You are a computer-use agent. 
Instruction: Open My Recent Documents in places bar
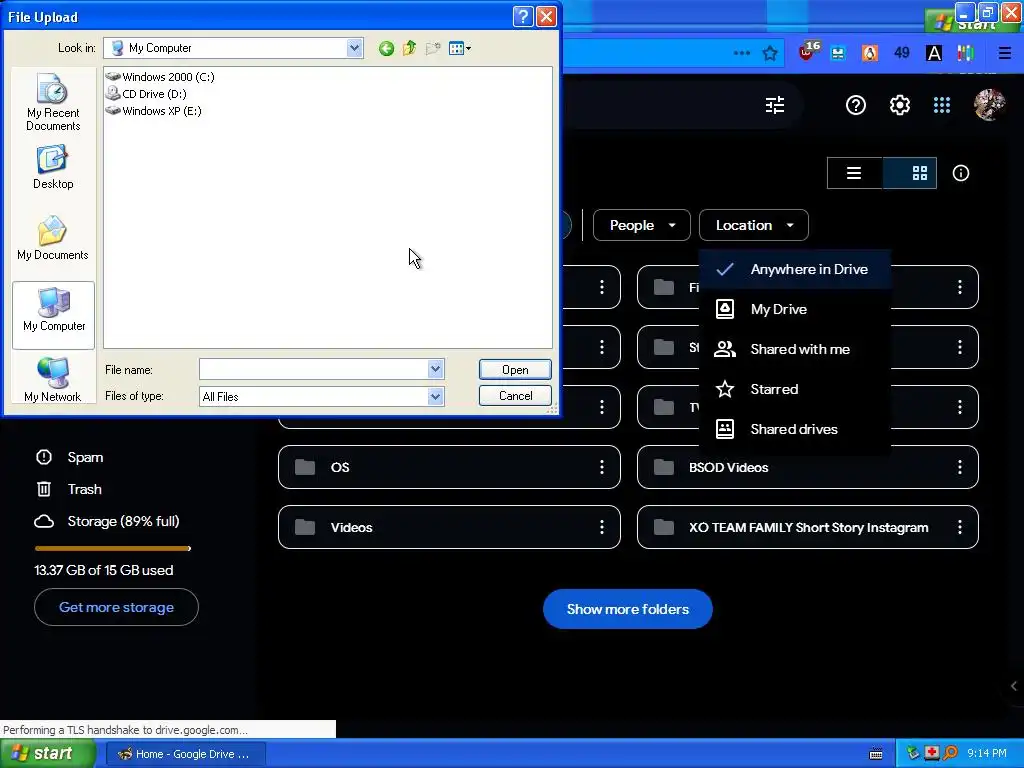[53, 103]
